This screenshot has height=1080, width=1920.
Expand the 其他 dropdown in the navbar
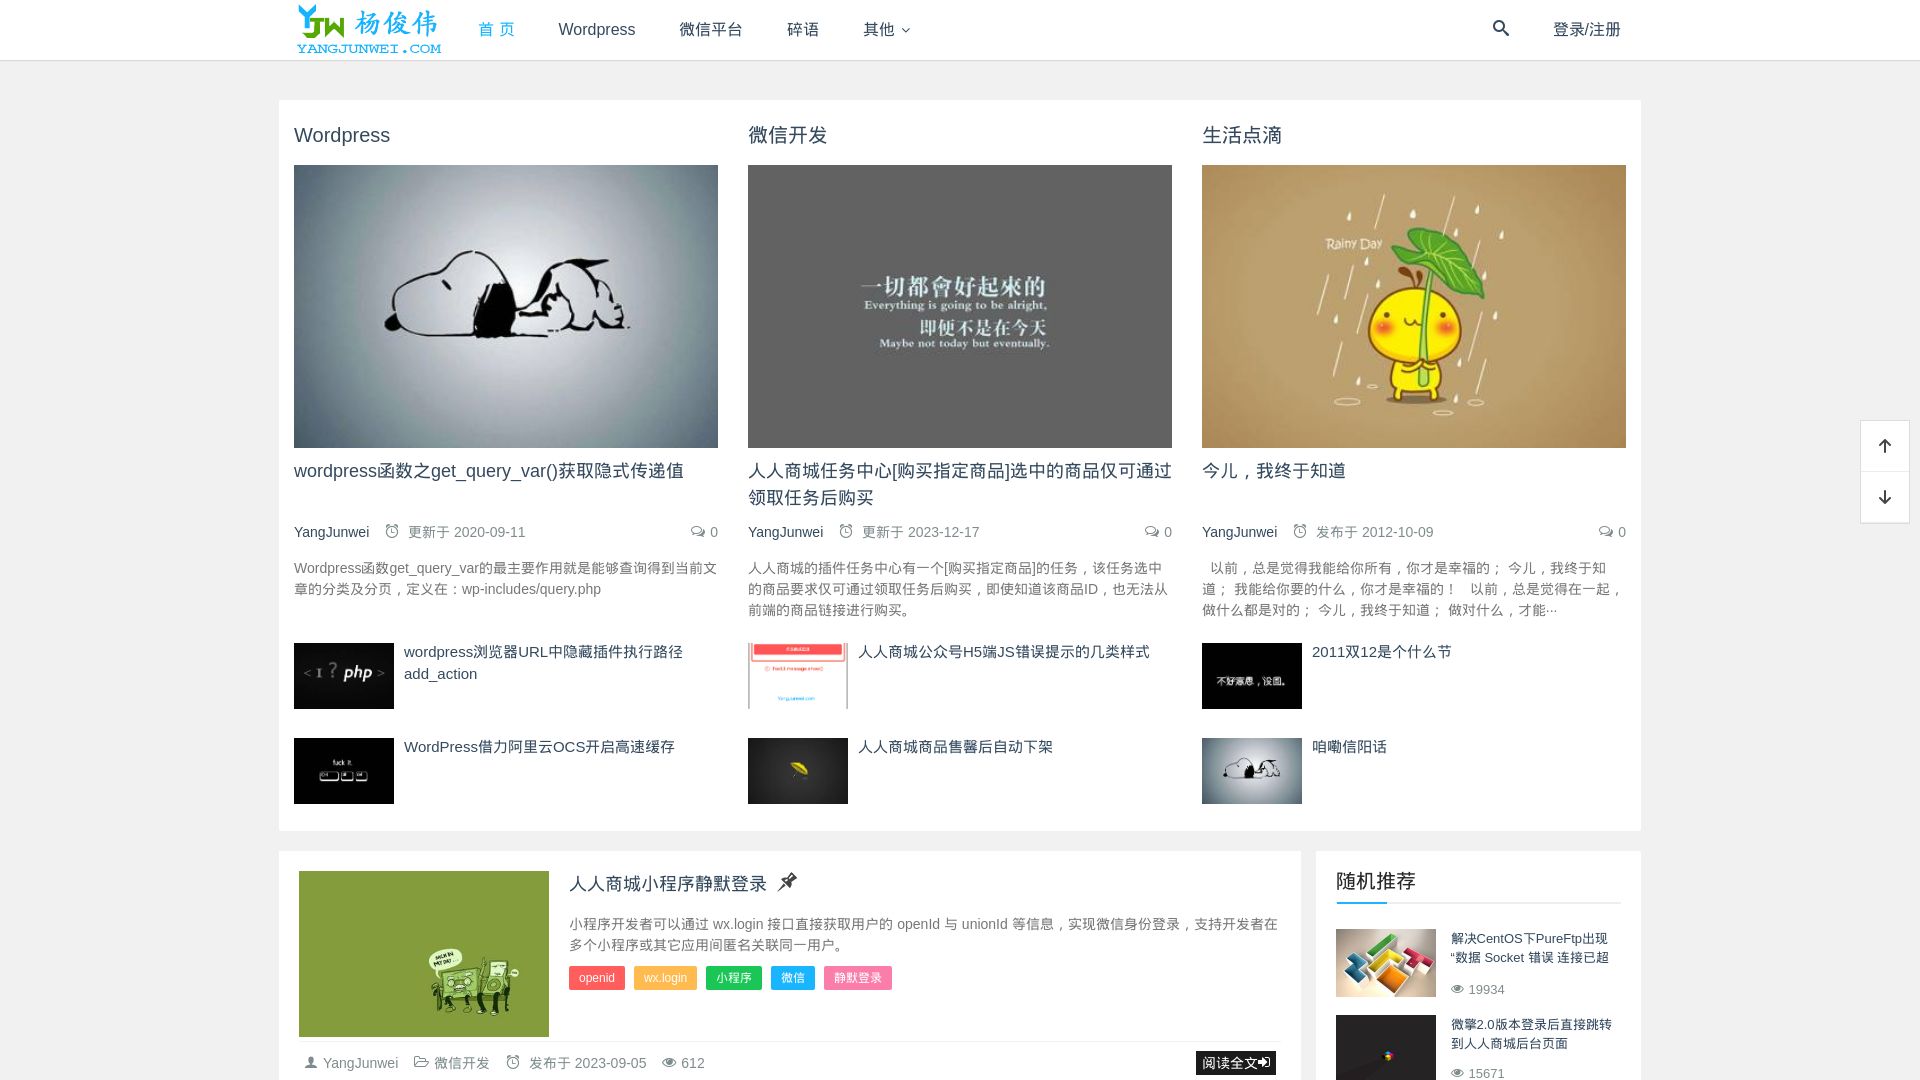pyautogui.click(x=884, y=29)
